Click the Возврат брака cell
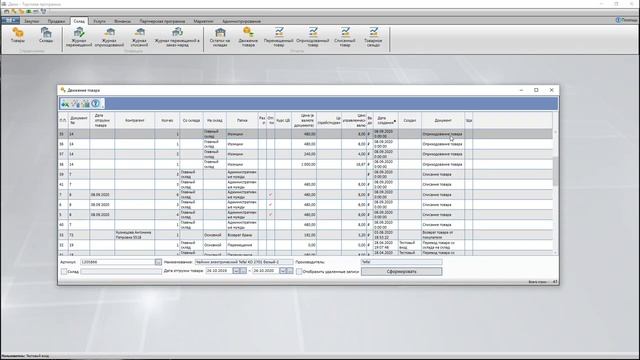This screenshot has height=360, width=640. (x=242, y=235)
